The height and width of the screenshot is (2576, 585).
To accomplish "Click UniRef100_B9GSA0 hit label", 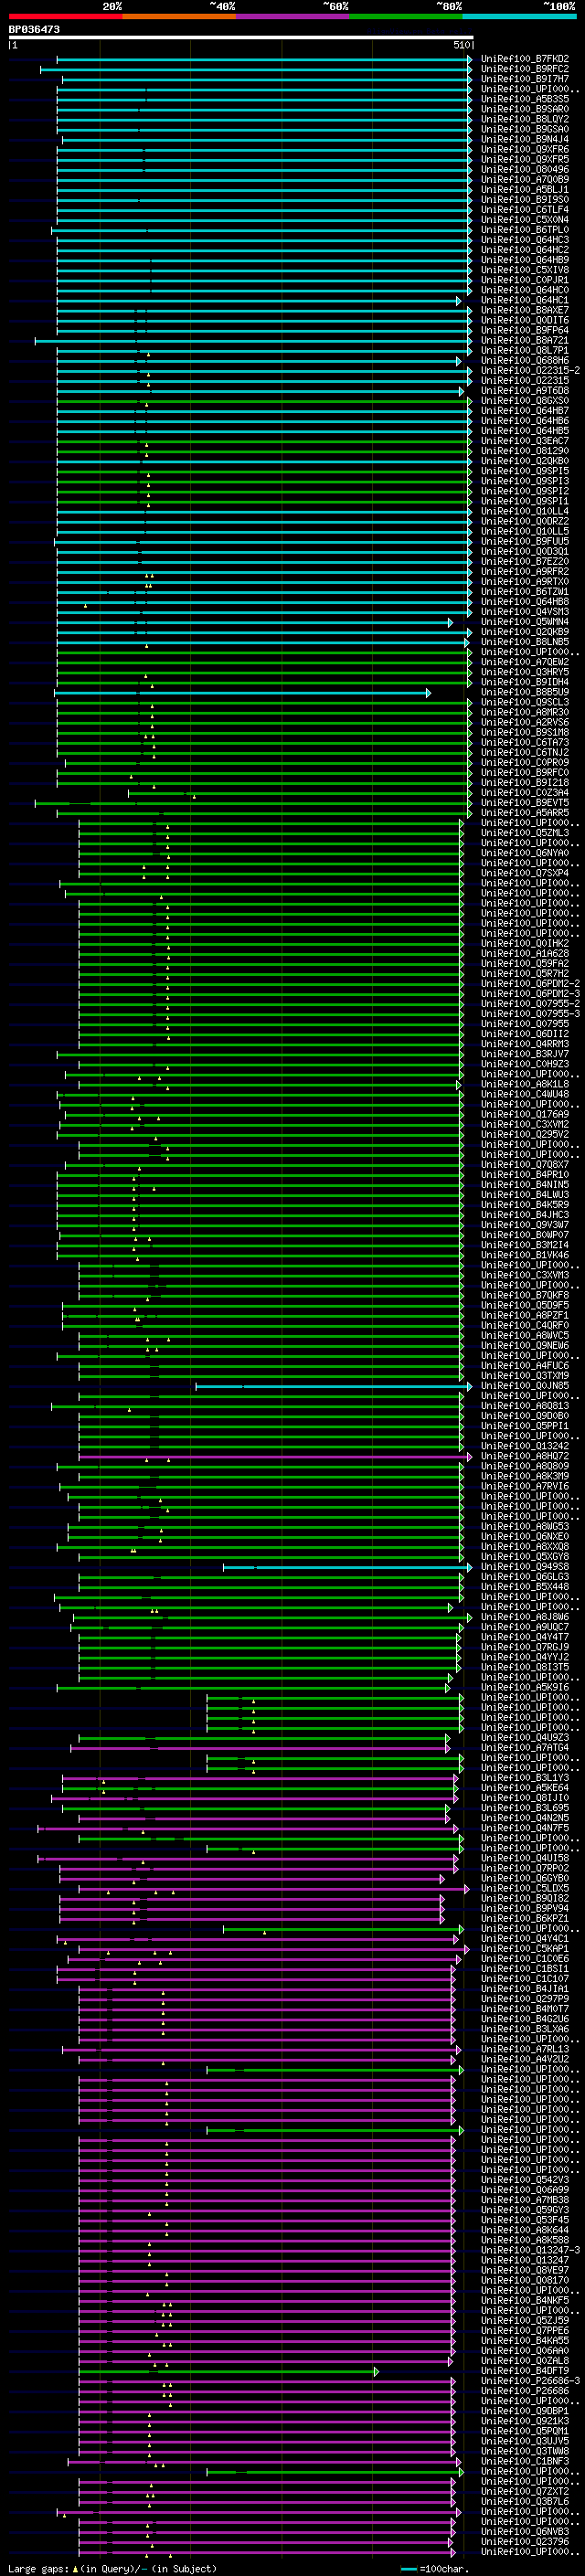I will click(525, 130).
